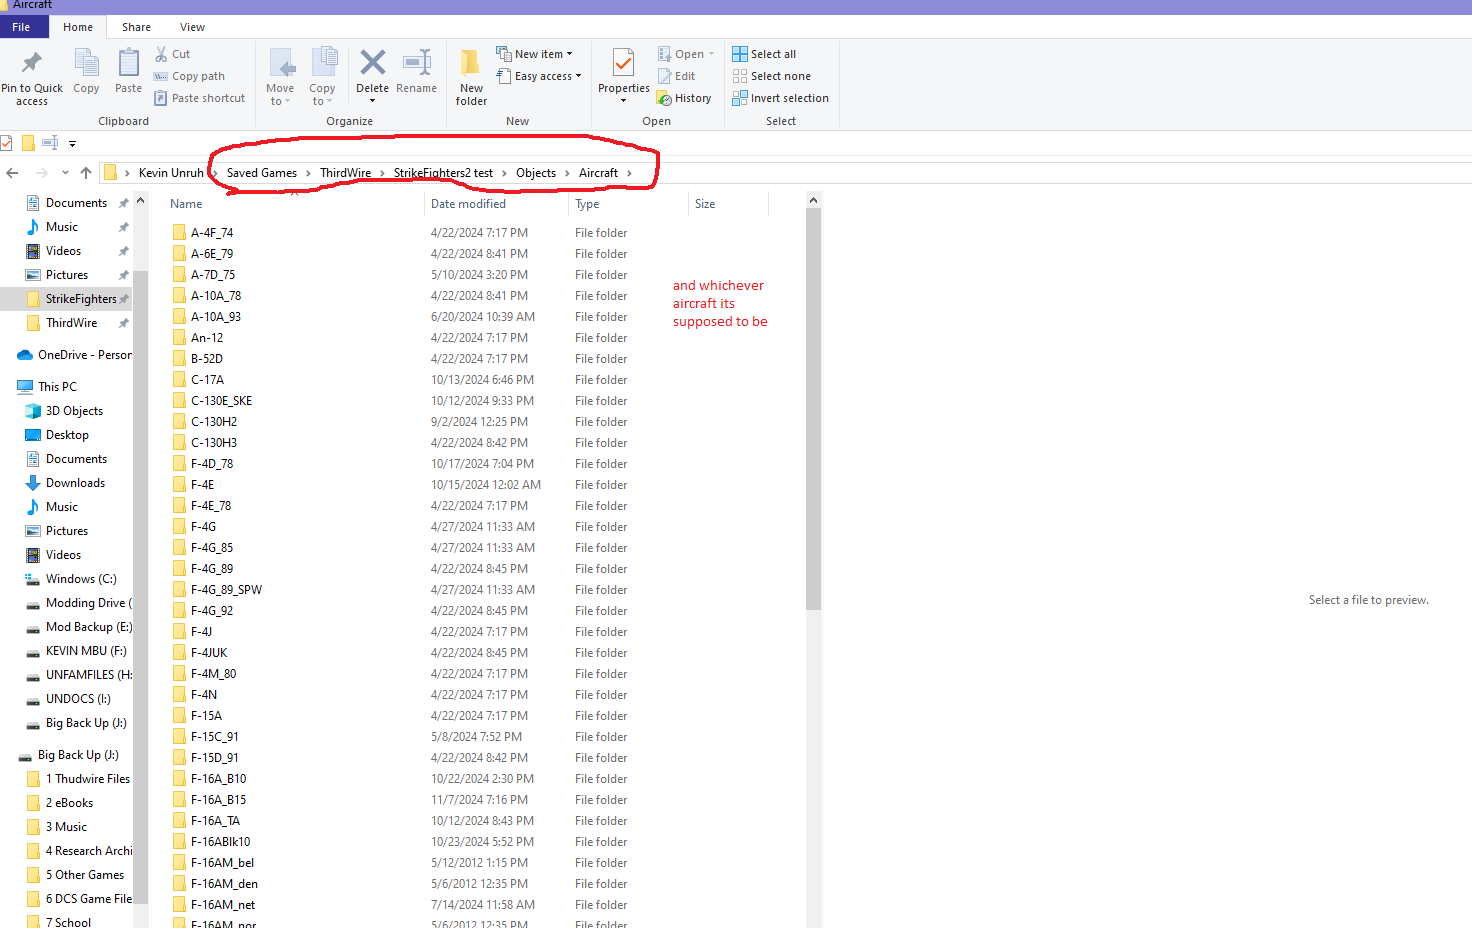The width and height of the screenshot is (1472, 928).
Task: Open the A-4F_74 folder icon
Action: [179, 232]
